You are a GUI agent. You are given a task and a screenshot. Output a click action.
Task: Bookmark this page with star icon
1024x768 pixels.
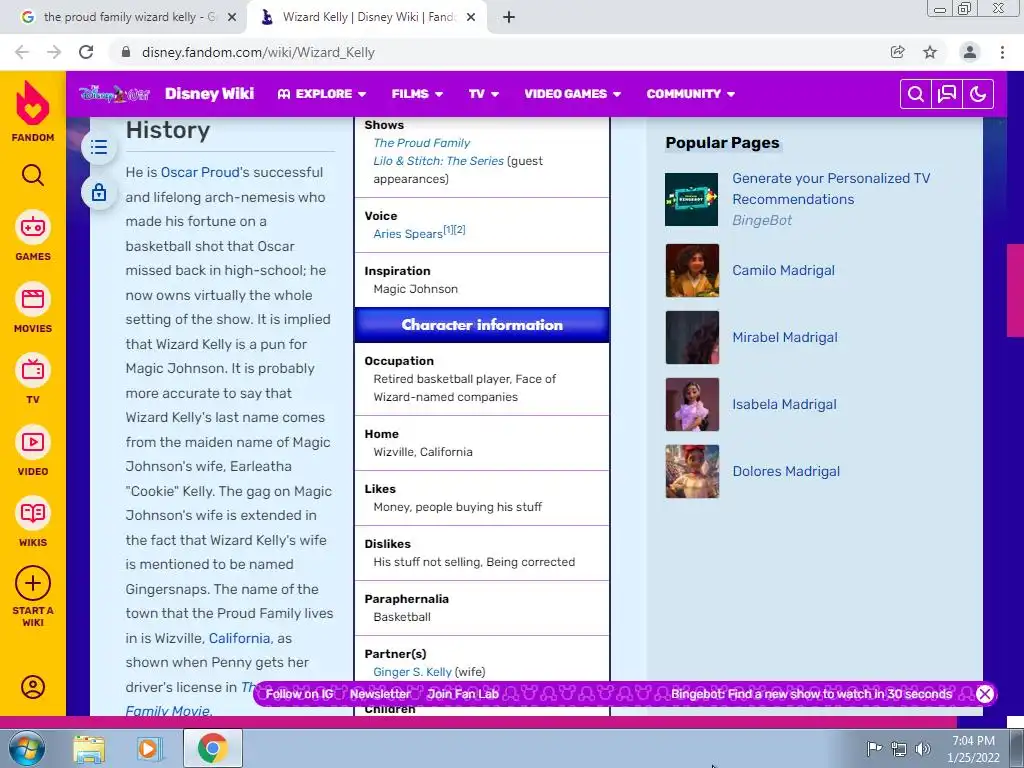(930, 52)
